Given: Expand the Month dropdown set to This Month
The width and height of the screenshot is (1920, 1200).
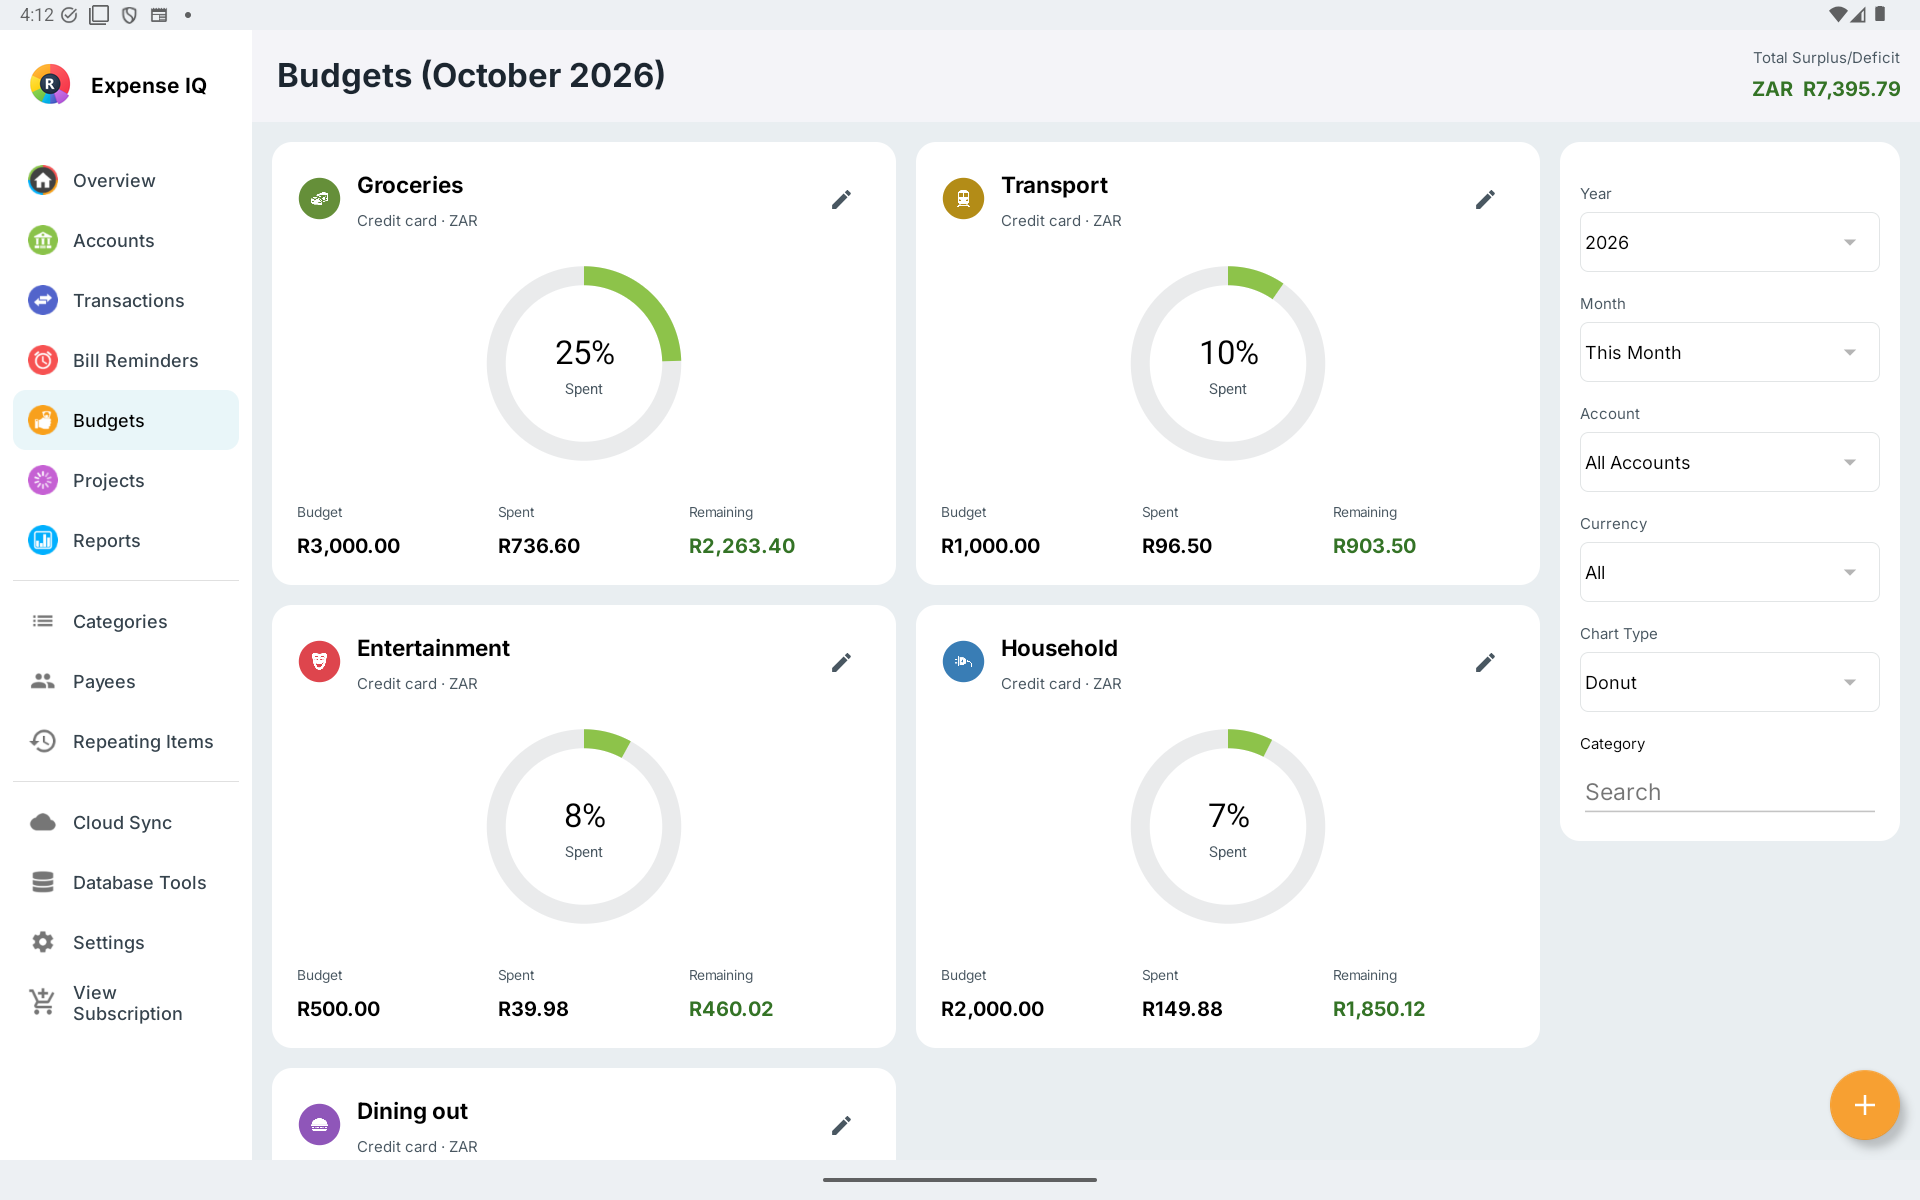Looking at the screenshot, I should [x=1729, y=352].
